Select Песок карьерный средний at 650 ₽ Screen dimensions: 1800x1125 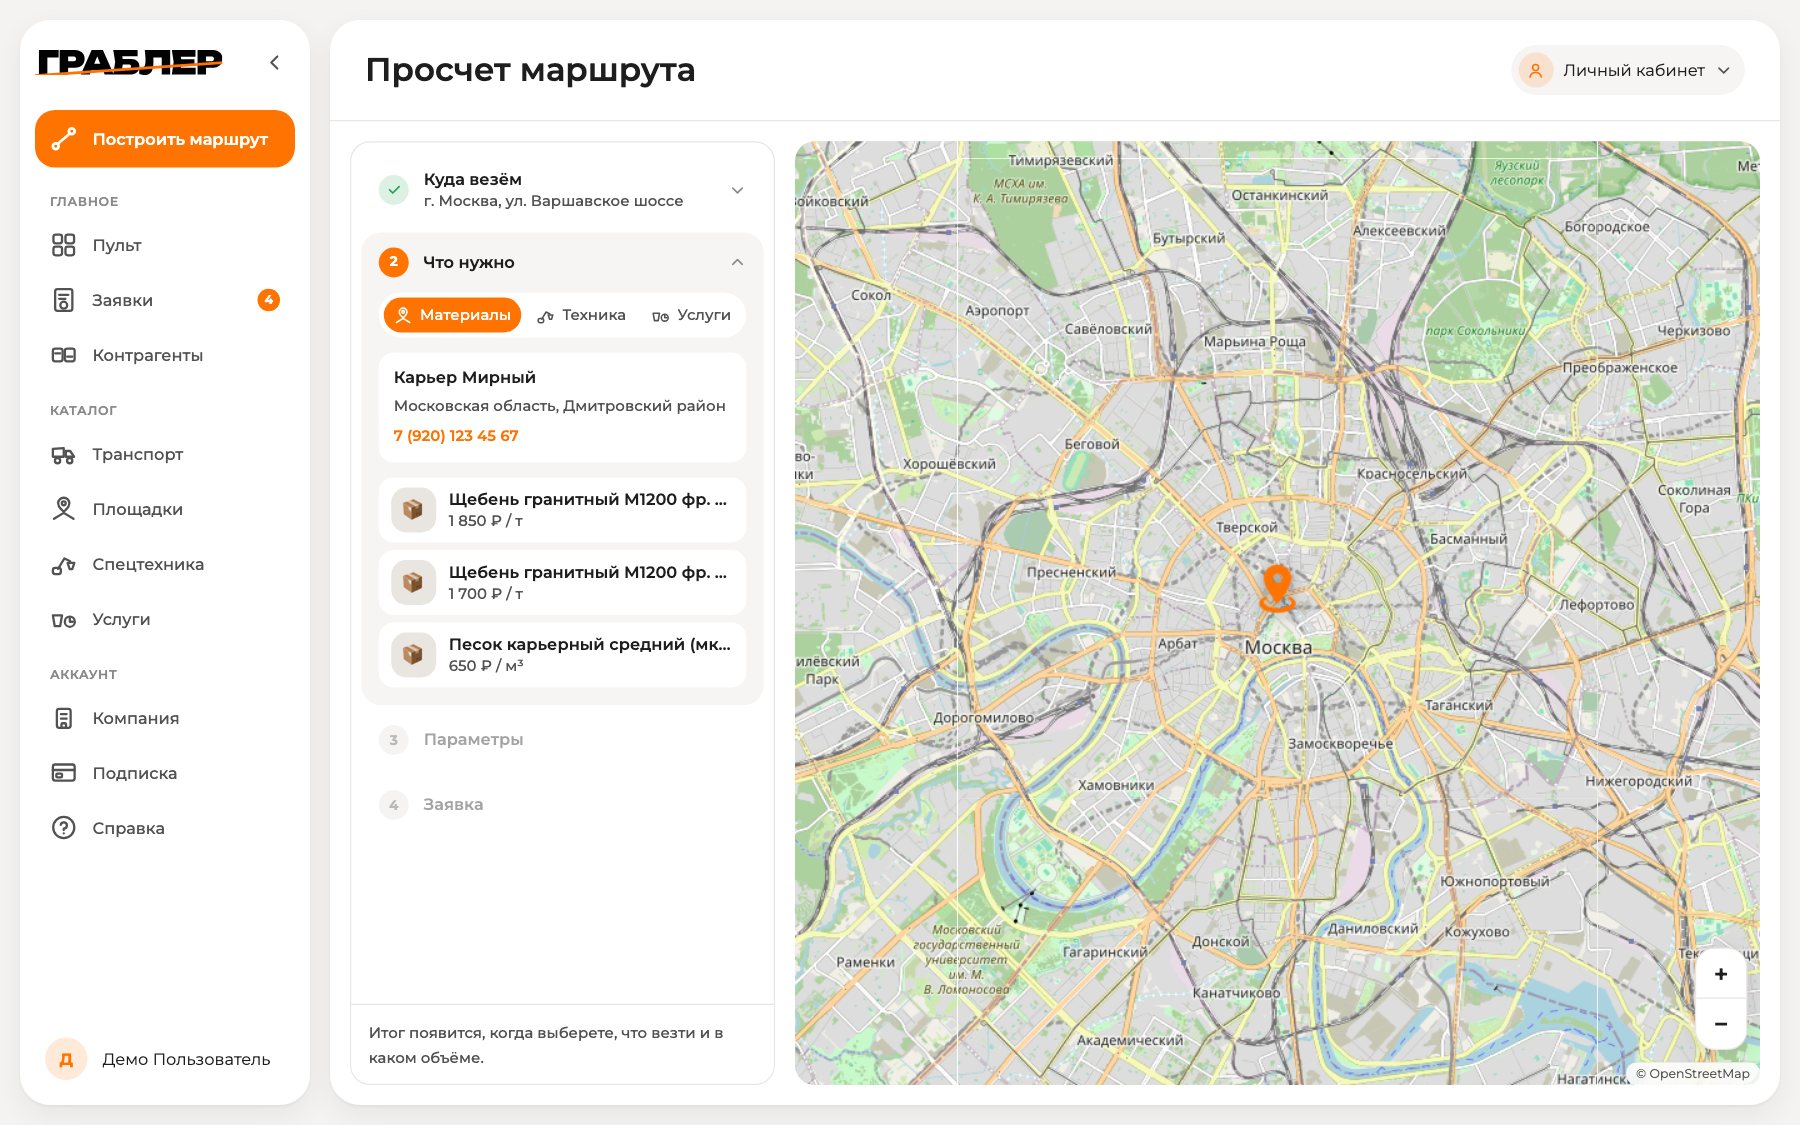pos(562,655)
